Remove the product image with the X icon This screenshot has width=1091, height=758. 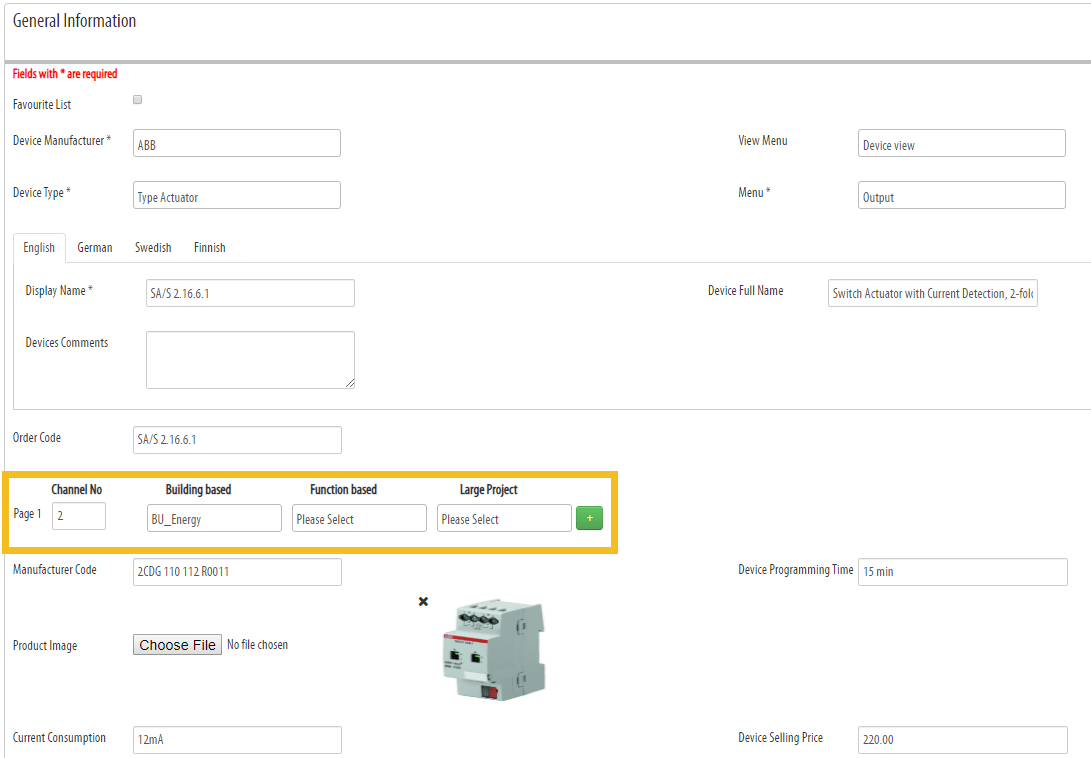(x=423, y=601)
